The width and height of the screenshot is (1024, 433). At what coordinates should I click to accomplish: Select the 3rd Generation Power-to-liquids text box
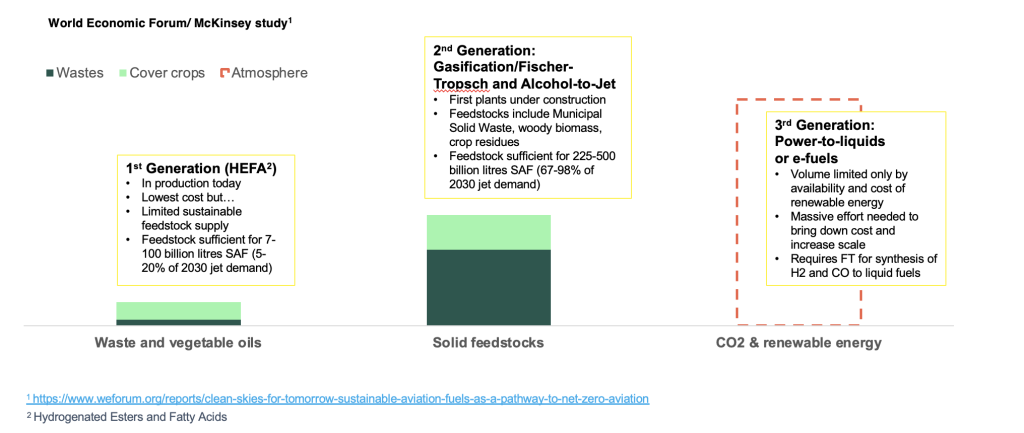857,199
